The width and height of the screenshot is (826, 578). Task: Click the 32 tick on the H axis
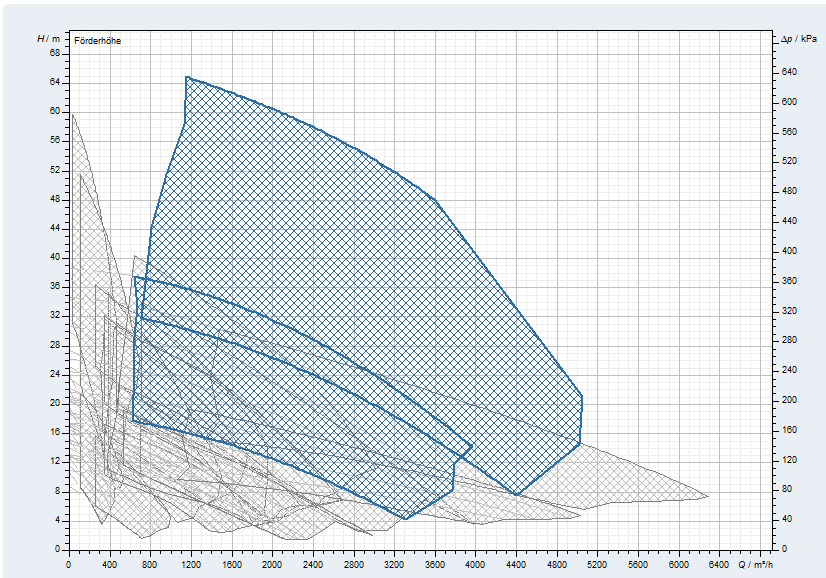click(55, 316)
